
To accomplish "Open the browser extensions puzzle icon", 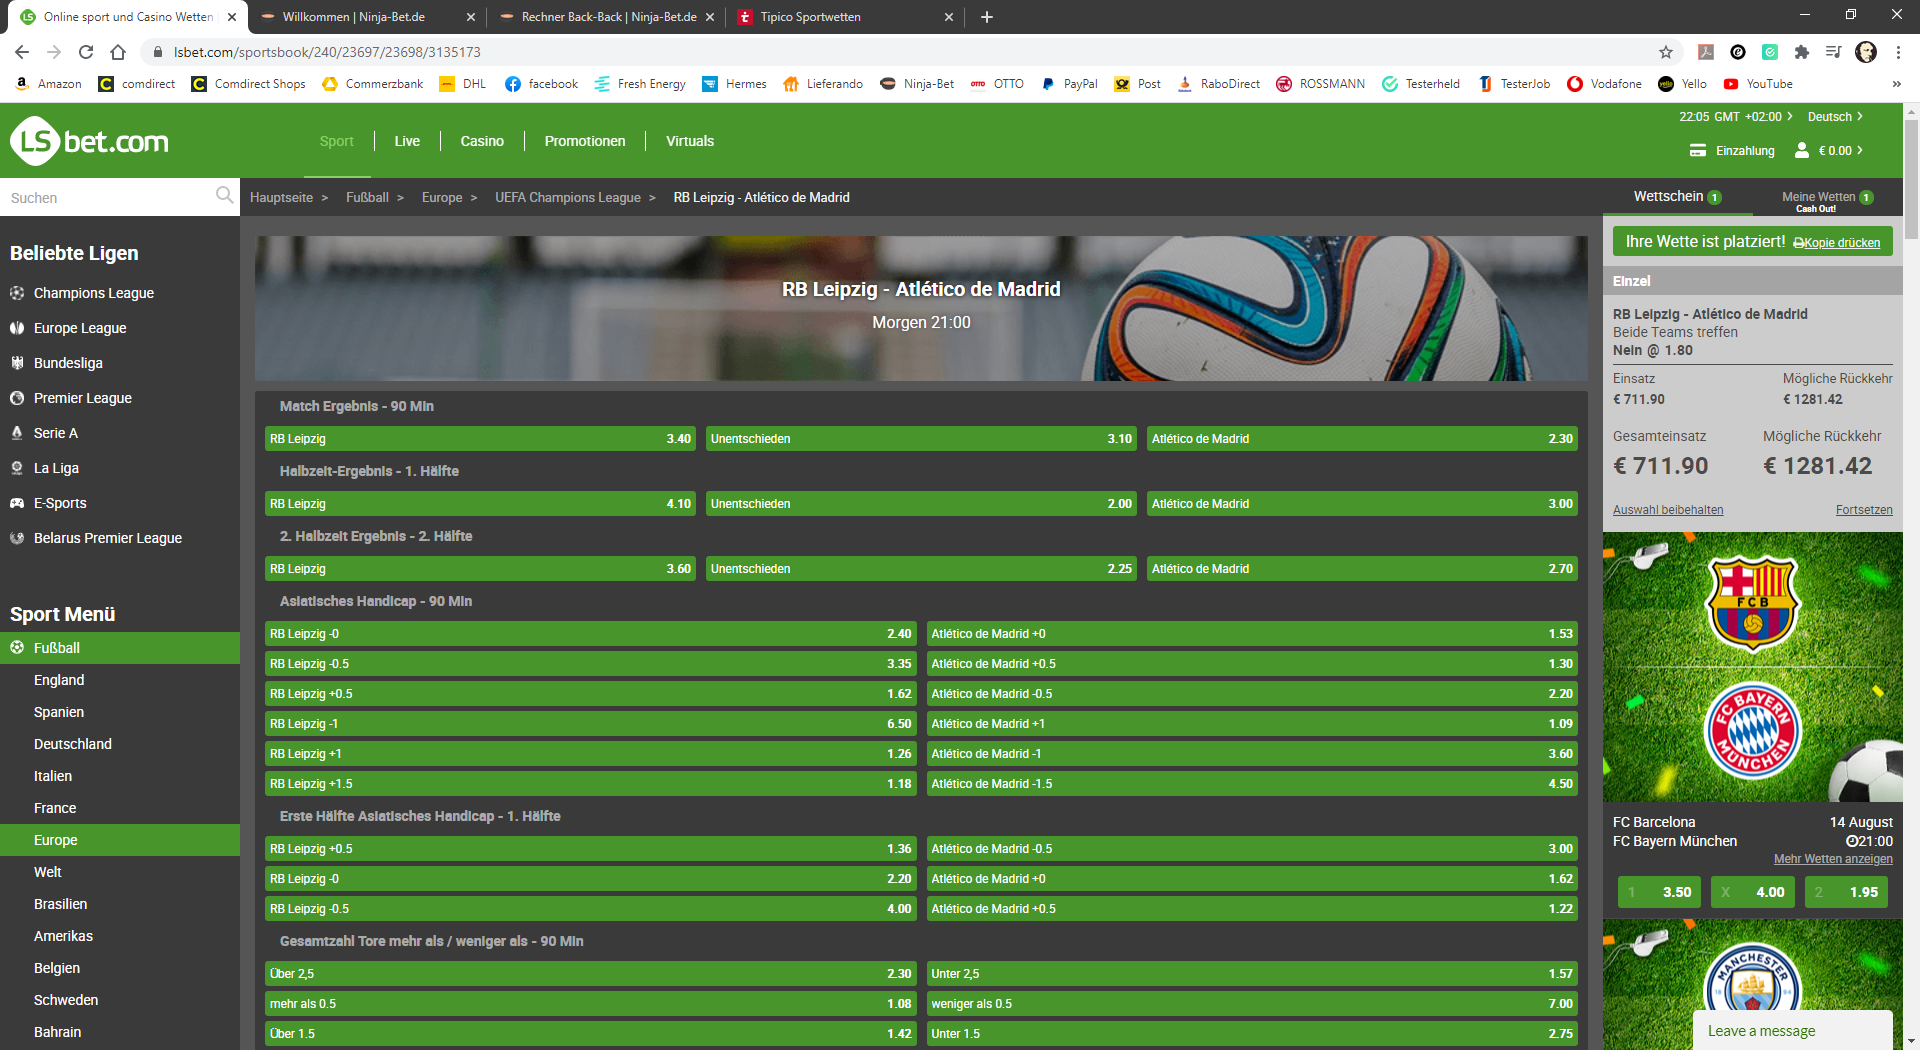I will [1802, 52].
